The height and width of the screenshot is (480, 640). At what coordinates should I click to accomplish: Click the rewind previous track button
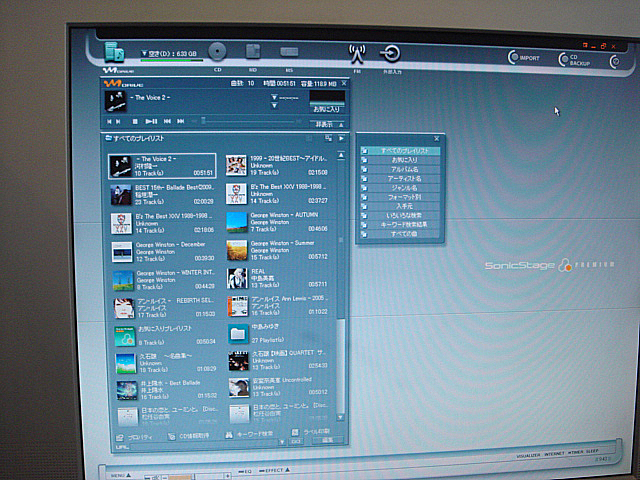tap(167, 121)
